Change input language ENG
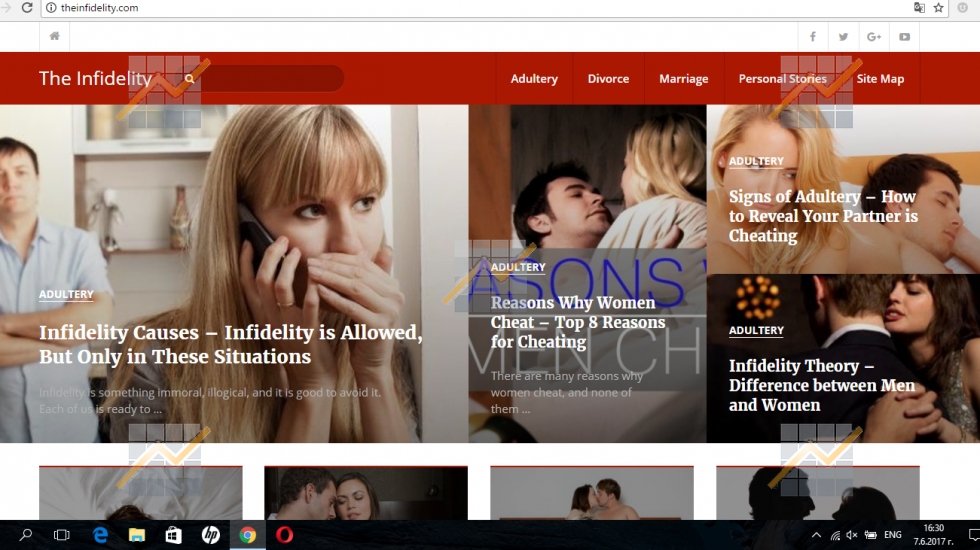The image size is (980, 550). 892,535
